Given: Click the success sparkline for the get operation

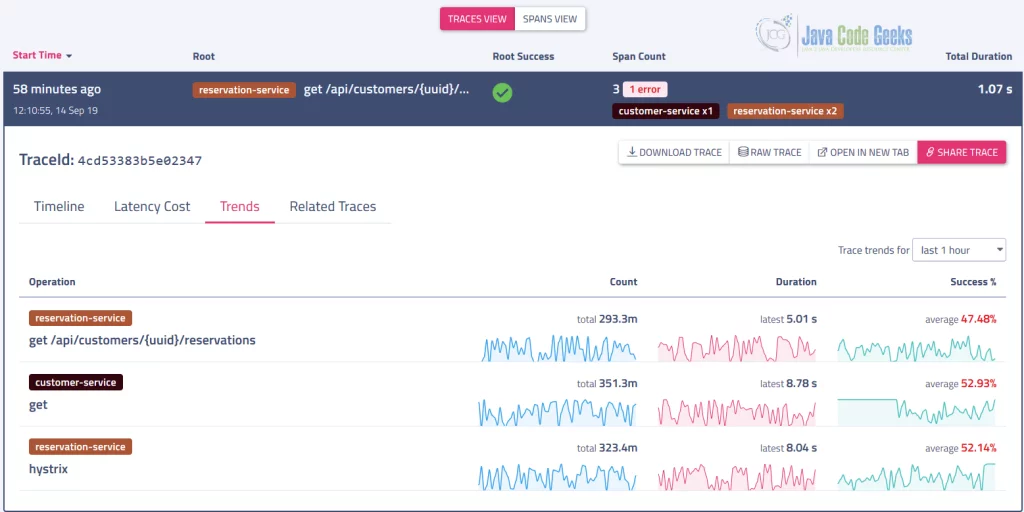Looking at the screenshot, I should pyautogui.click(x=917, y=411).
